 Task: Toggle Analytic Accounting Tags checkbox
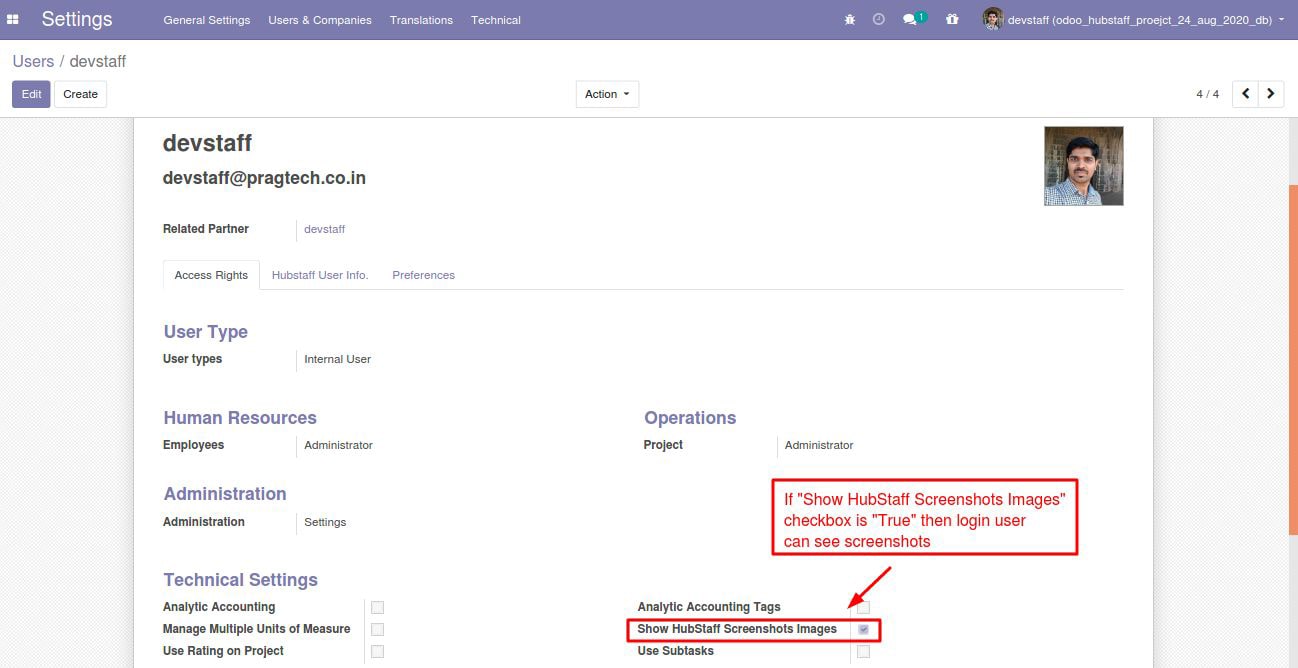(x=863, y=607)
